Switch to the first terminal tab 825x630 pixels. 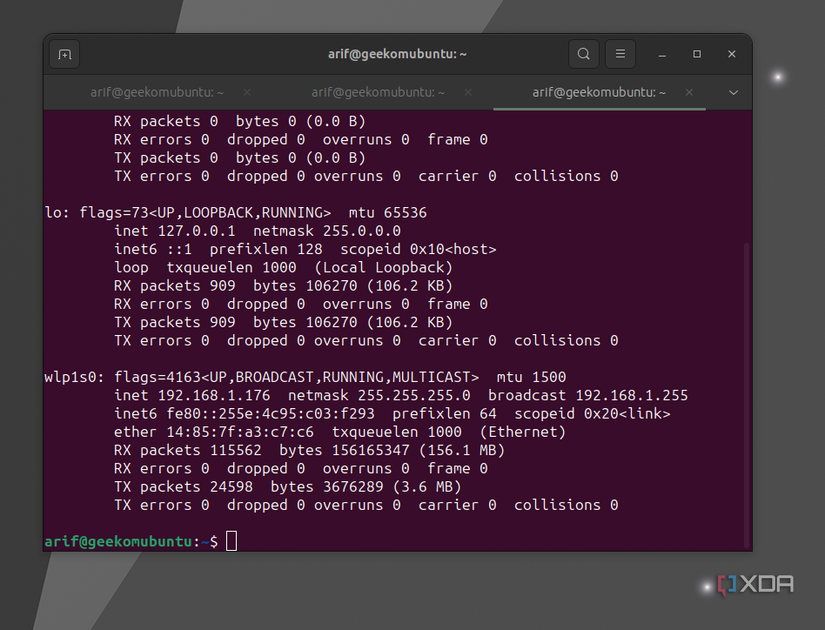click(157, 93)
